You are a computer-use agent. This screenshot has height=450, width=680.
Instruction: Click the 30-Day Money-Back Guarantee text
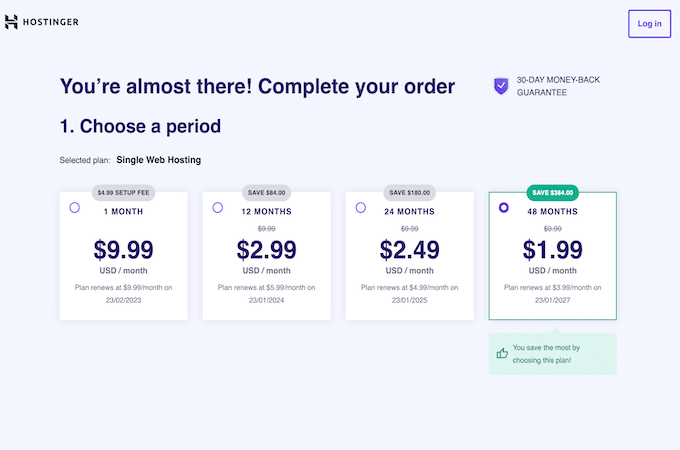(558, 86)
